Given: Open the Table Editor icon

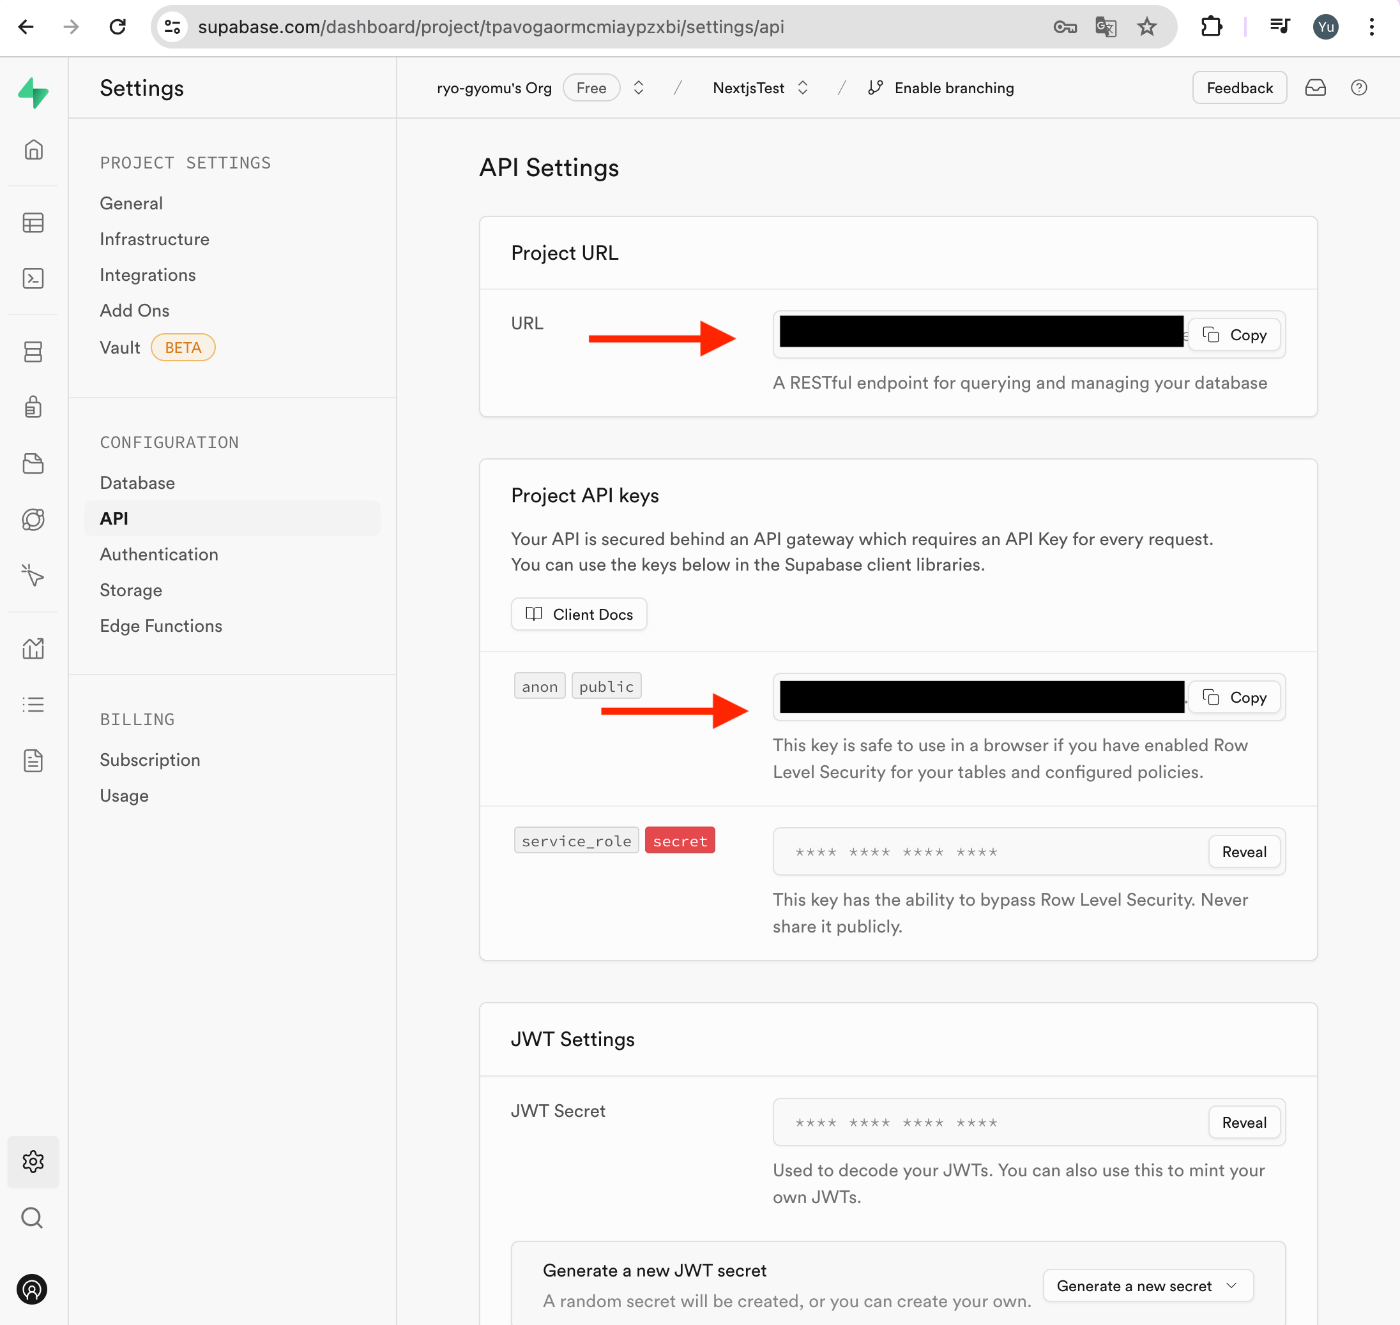Looking at the screenshot, I should [33, 222].
